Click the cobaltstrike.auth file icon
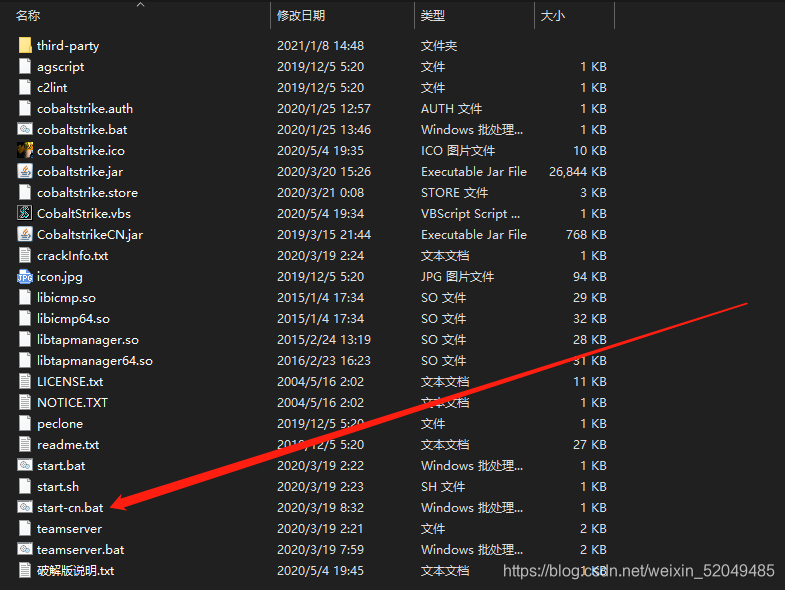The width and height of the screenshot is (785, 590). [25, 109]
